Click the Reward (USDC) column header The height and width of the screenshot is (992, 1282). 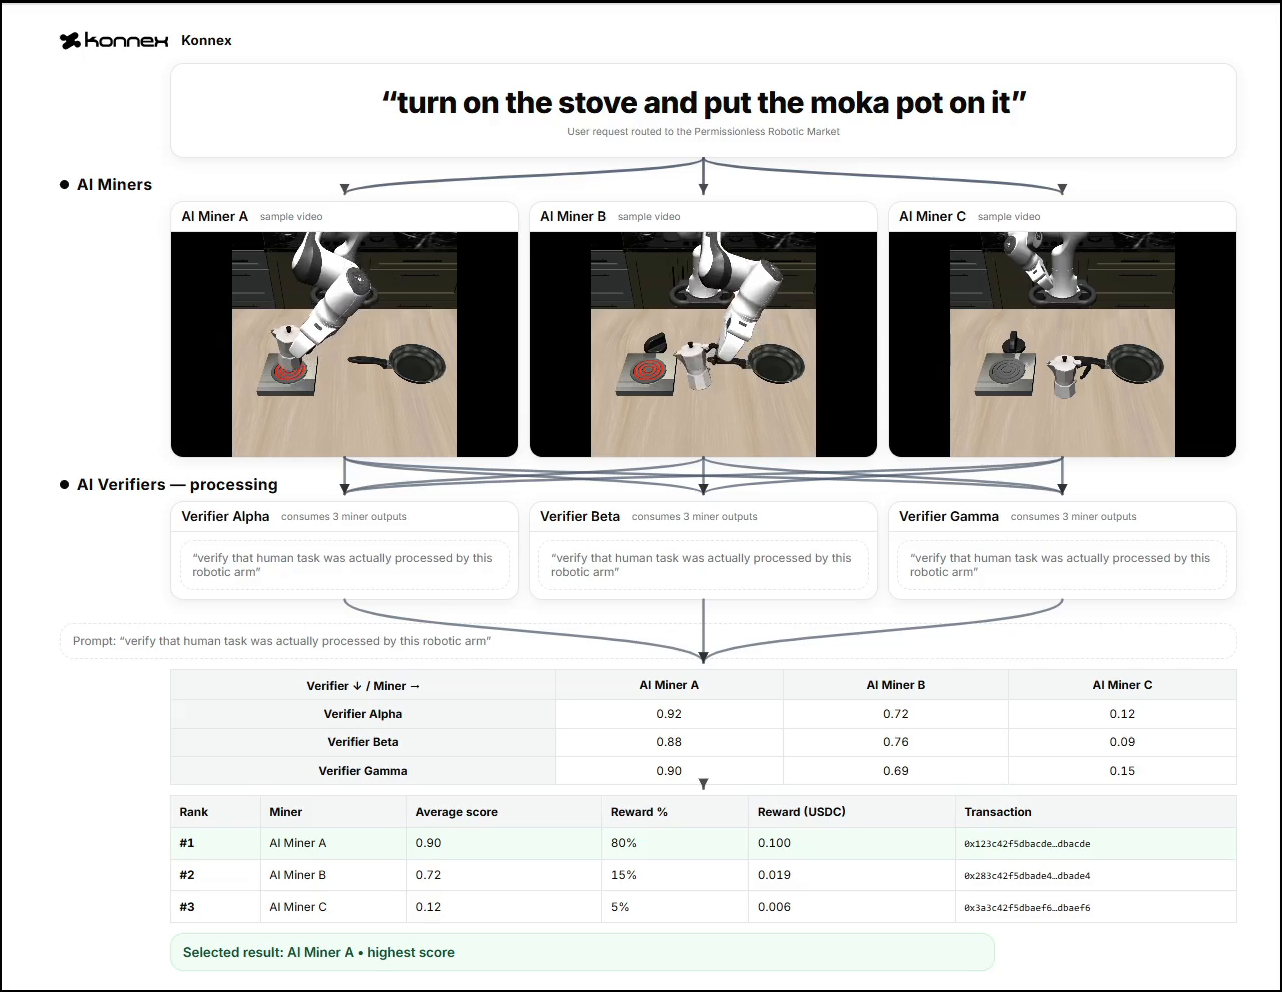tap(801, 812)
